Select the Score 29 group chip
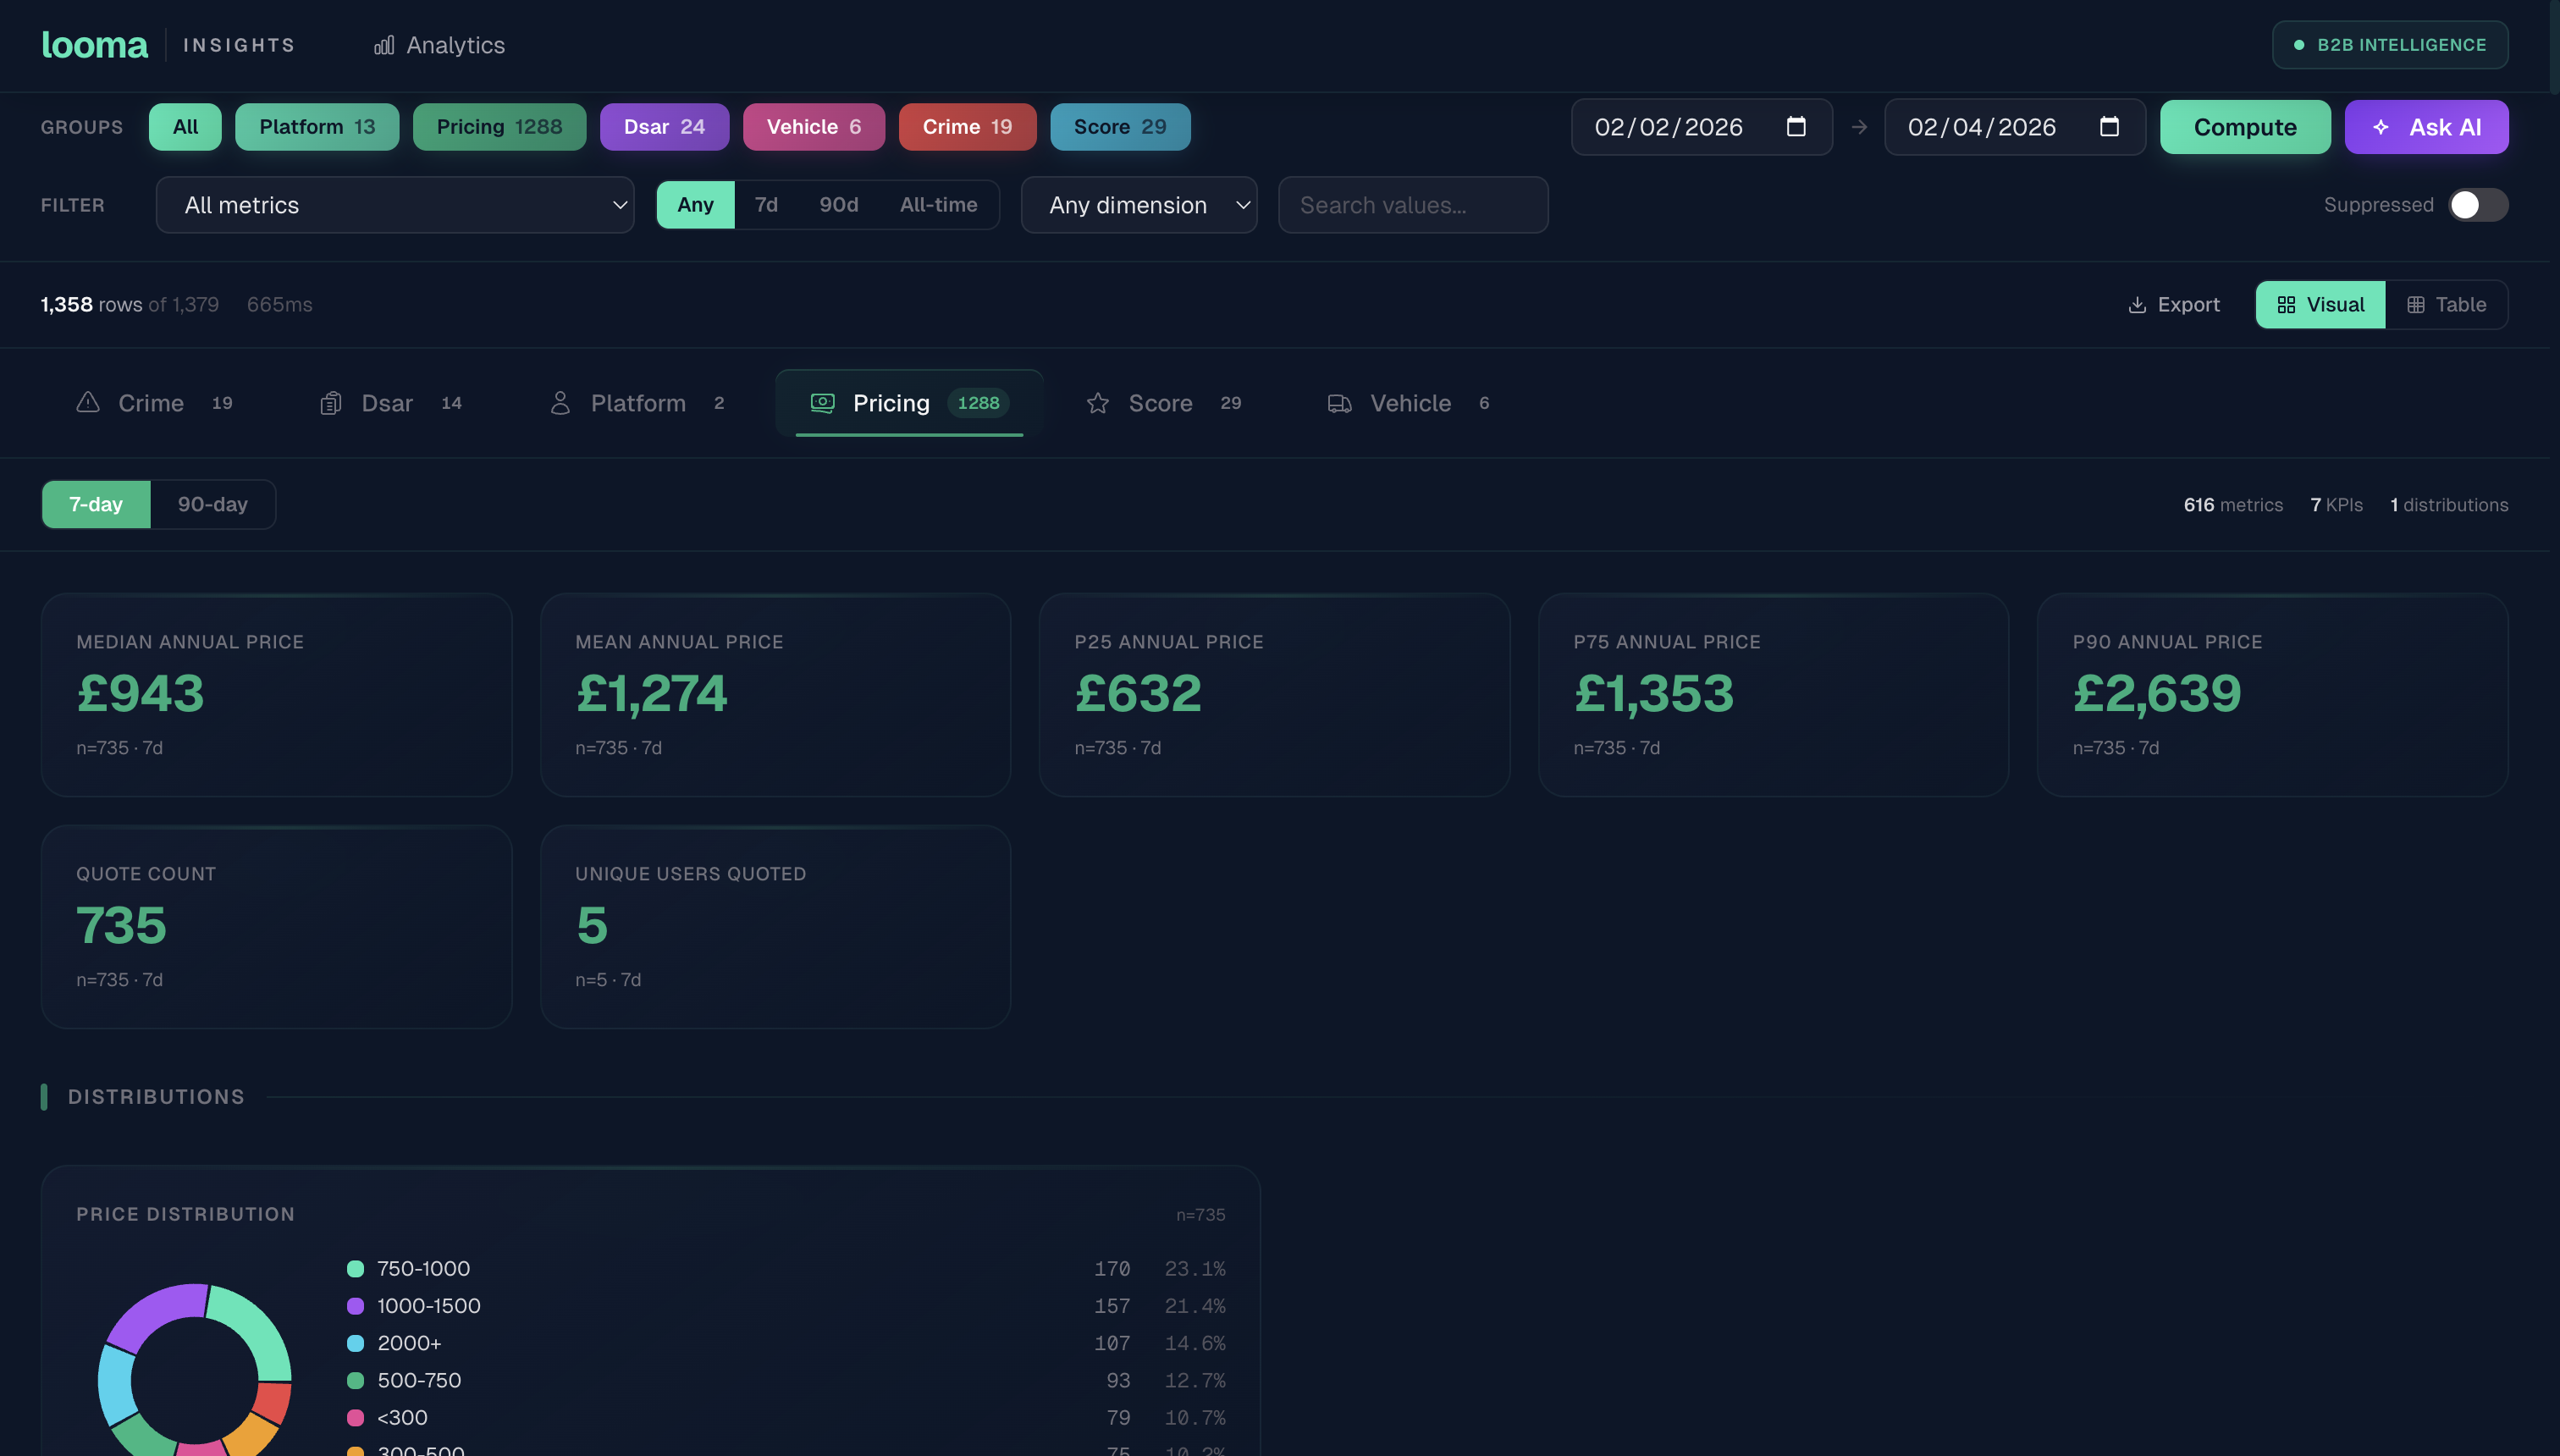The width and height of the screenshot is (2560, 1456). coord(1119,126)
